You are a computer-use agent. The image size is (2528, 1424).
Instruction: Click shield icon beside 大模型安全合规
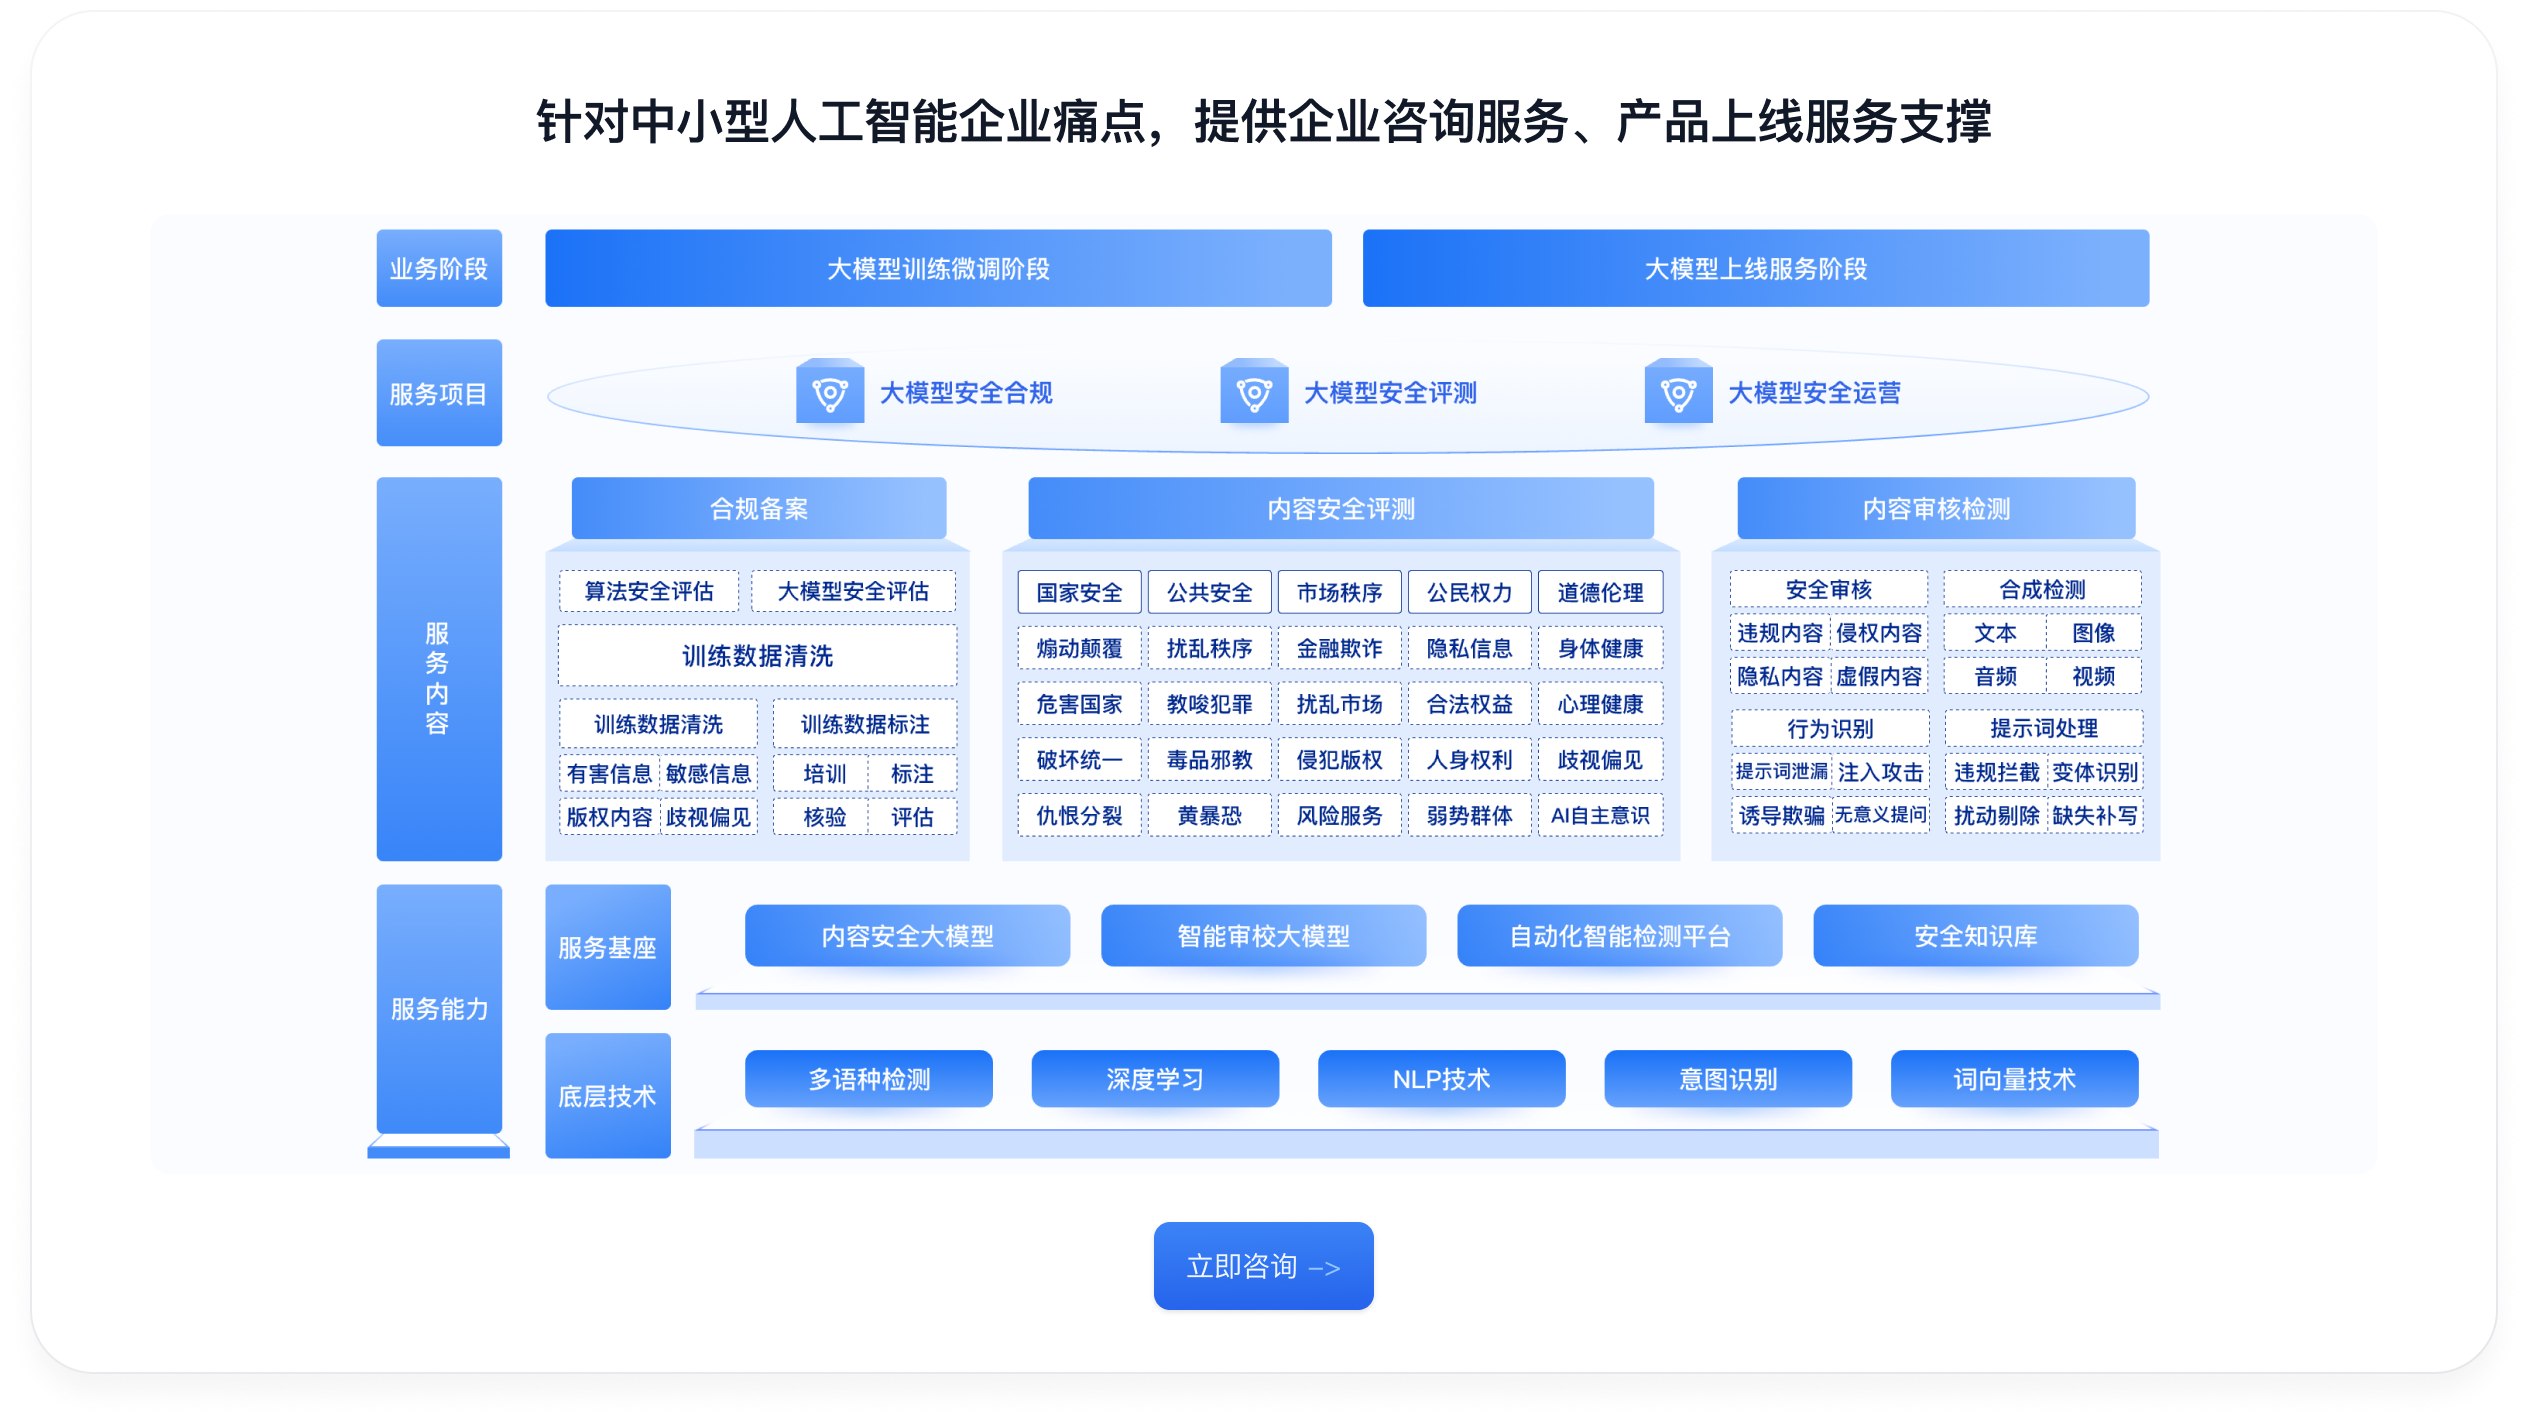(829, 392)
